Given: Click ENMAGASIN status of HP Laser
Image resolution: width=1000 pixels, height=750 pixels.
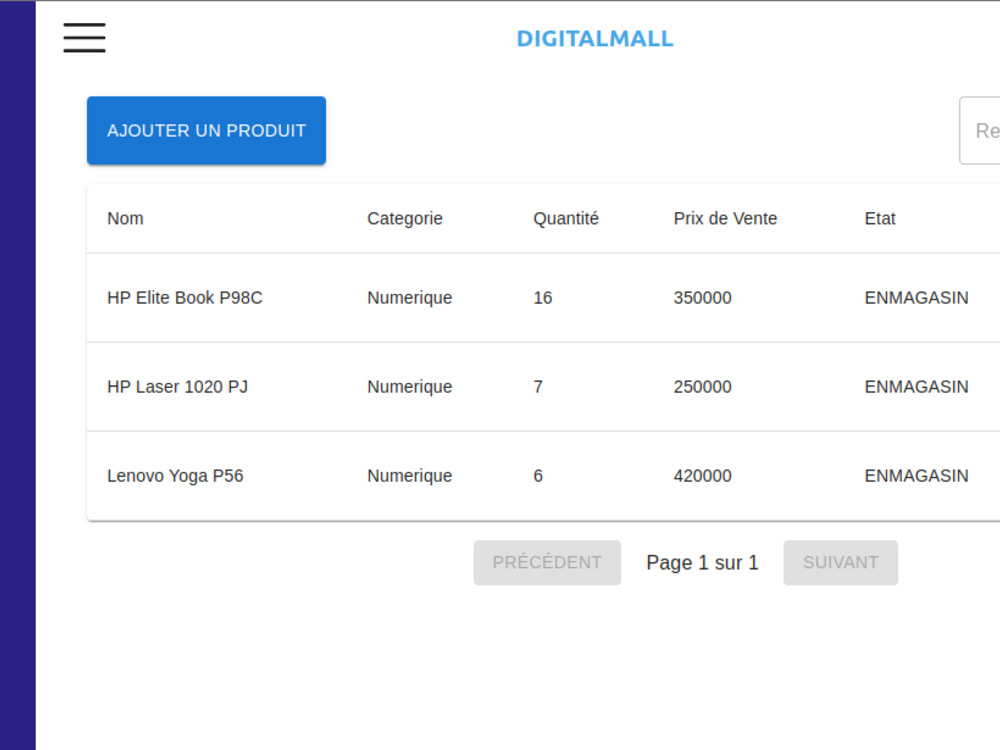Looking at the screenshot, I should (916, 386).
